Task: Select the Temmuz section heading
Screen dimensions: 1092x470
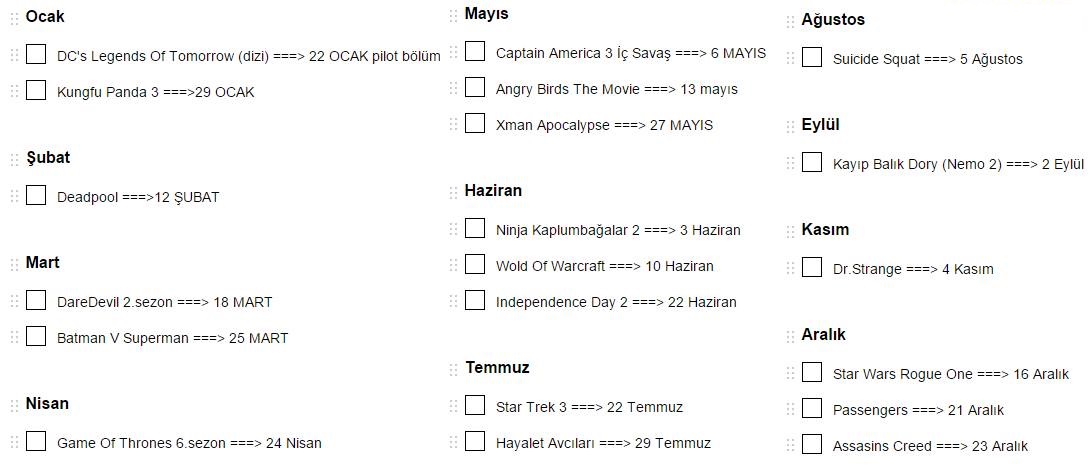Action: tap(497, 368)
